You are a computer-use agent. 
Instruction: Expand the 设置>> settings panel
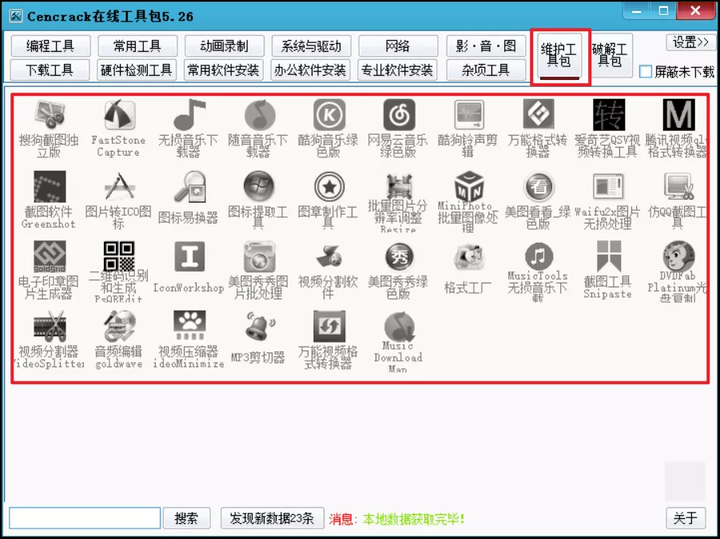(x=690, y=43)
